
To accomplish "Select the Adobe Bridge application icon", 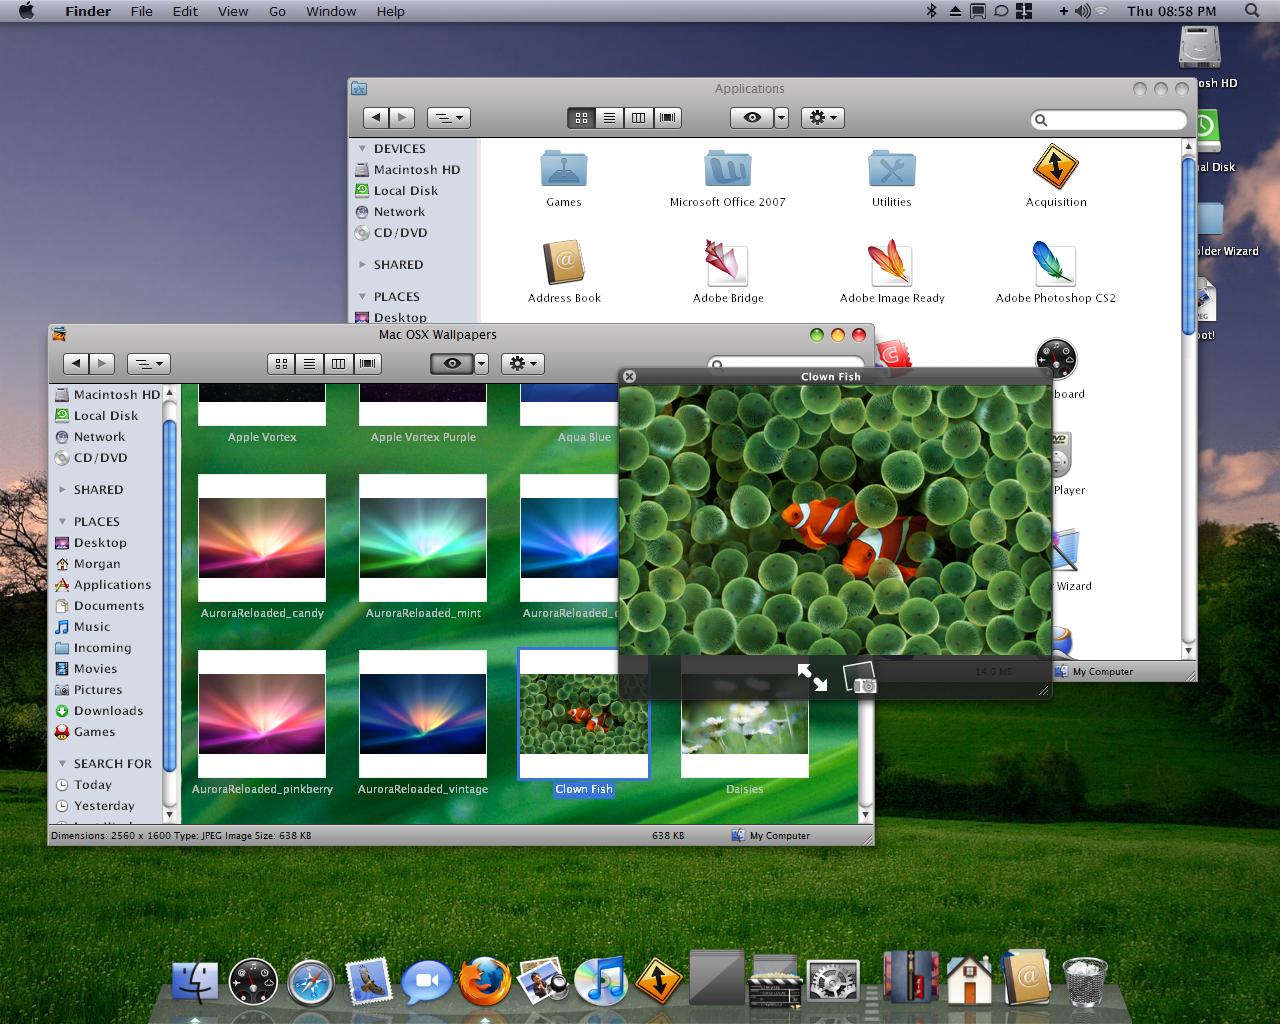I will [x=728, y=264].
